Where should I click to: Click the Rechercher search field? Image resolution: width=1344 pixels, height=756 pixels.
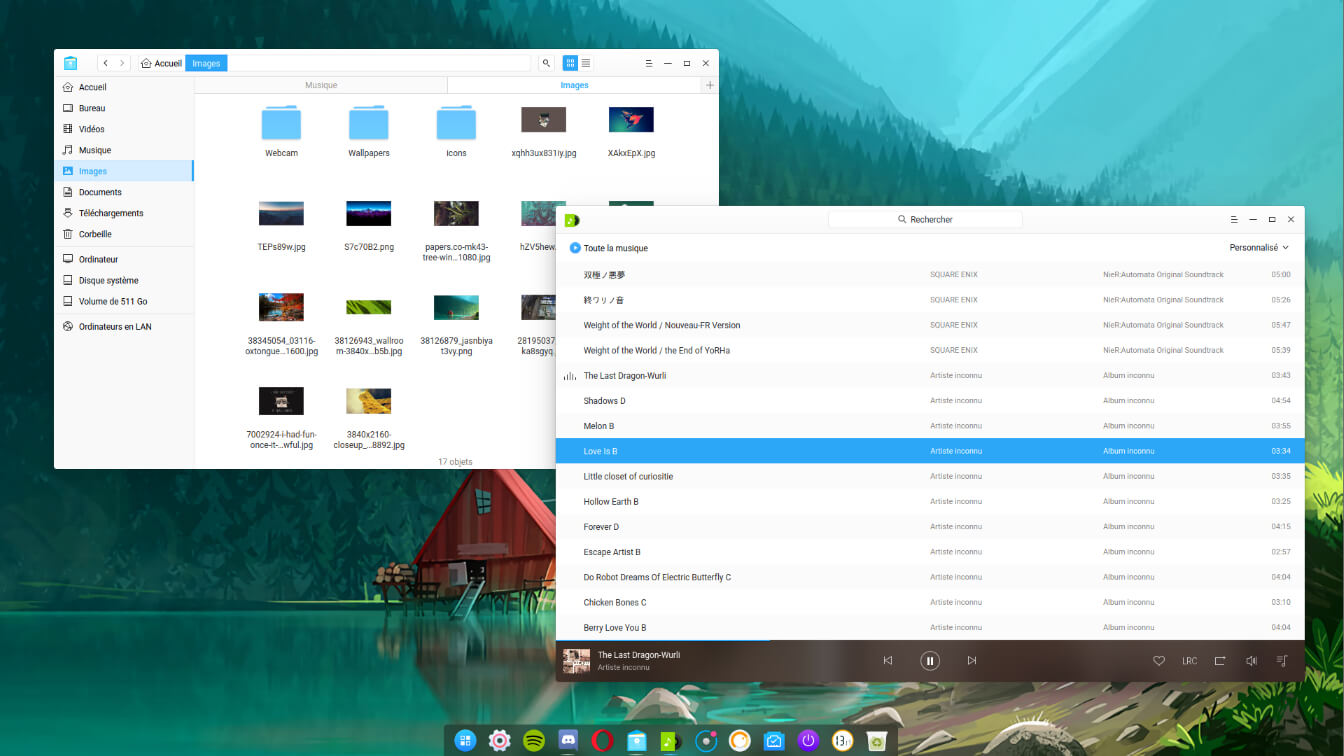point(925,219)
